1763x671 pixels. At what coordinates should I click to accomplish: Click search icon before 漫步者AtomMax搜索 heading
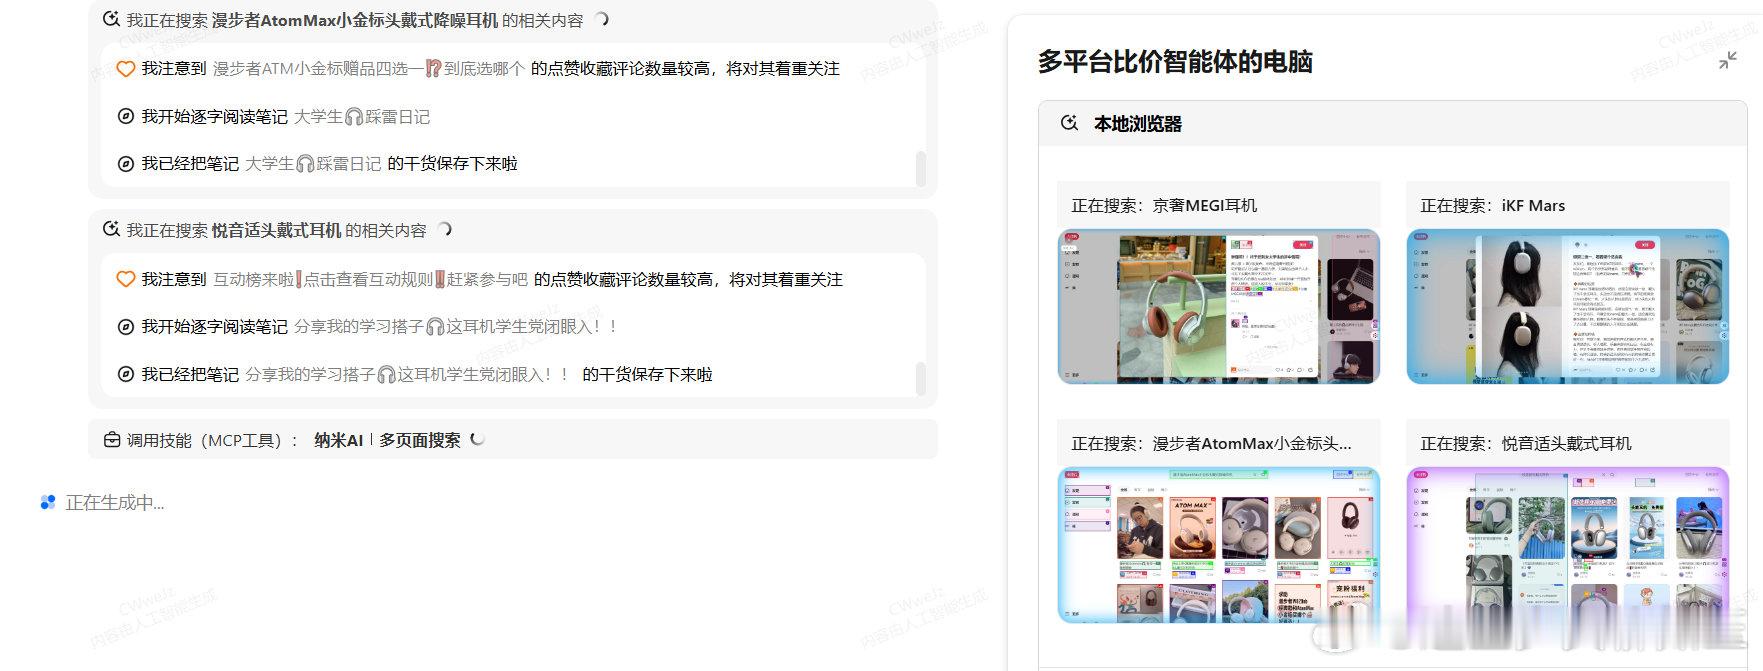click(112, 20)
